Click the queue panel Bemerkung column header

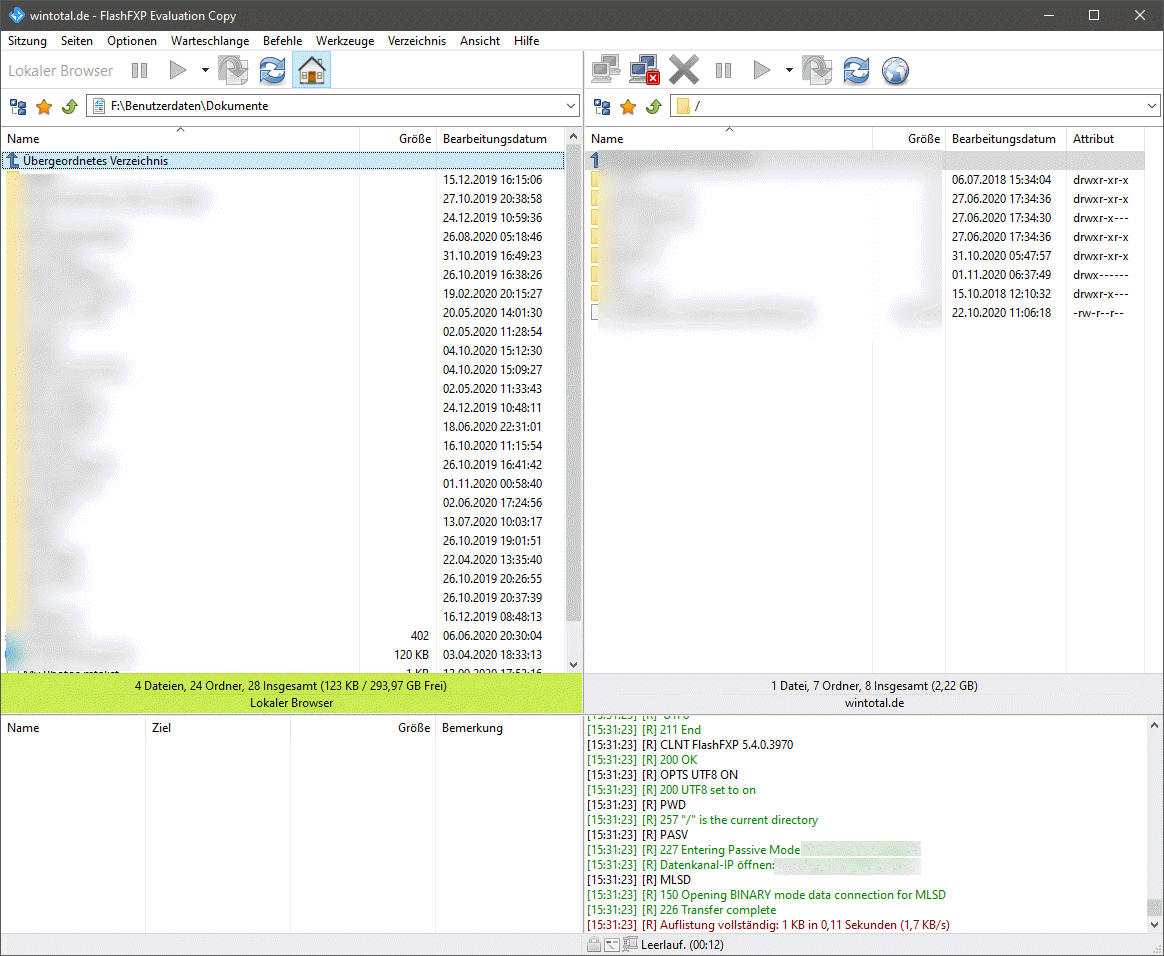pyautogui.click(x=508, y=728)
